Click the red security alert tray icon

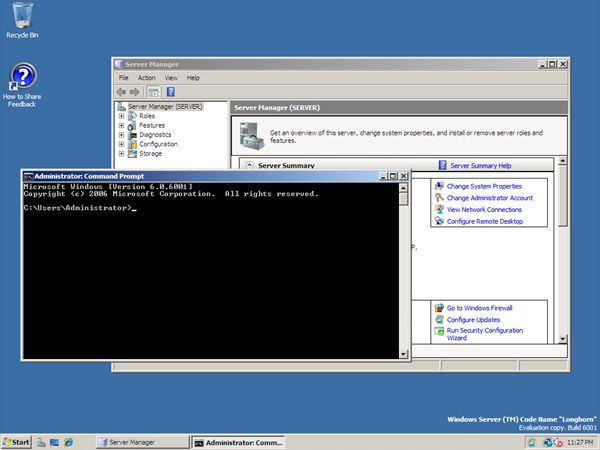pyautogui.click(x=558, y=443)
